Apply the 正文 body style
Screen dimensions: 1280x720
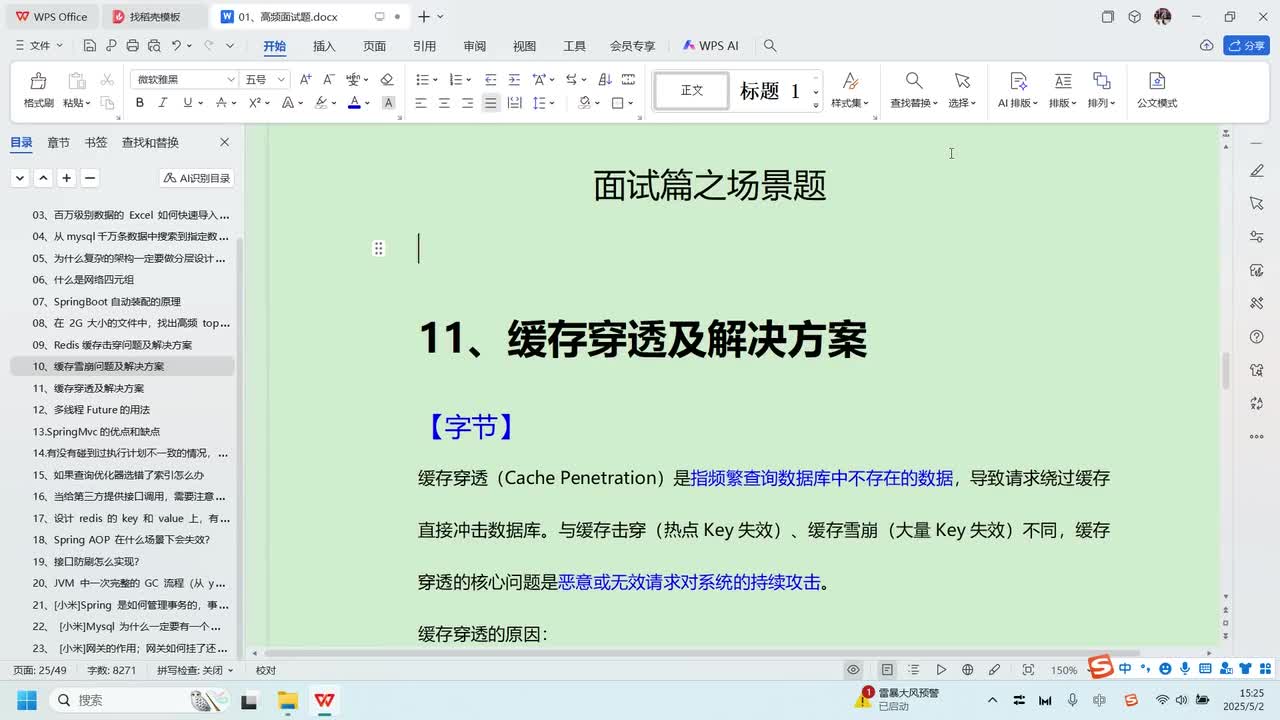coord(692,91)
